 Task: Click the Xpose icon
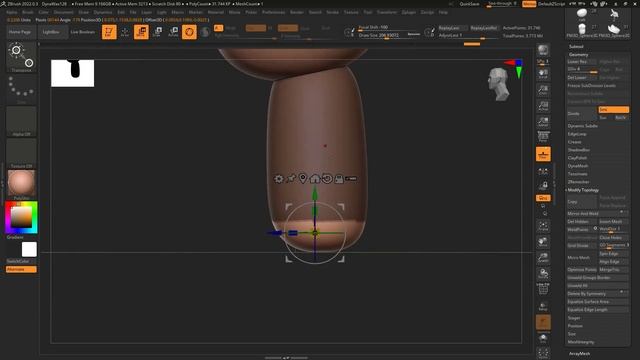click(543, 353)
